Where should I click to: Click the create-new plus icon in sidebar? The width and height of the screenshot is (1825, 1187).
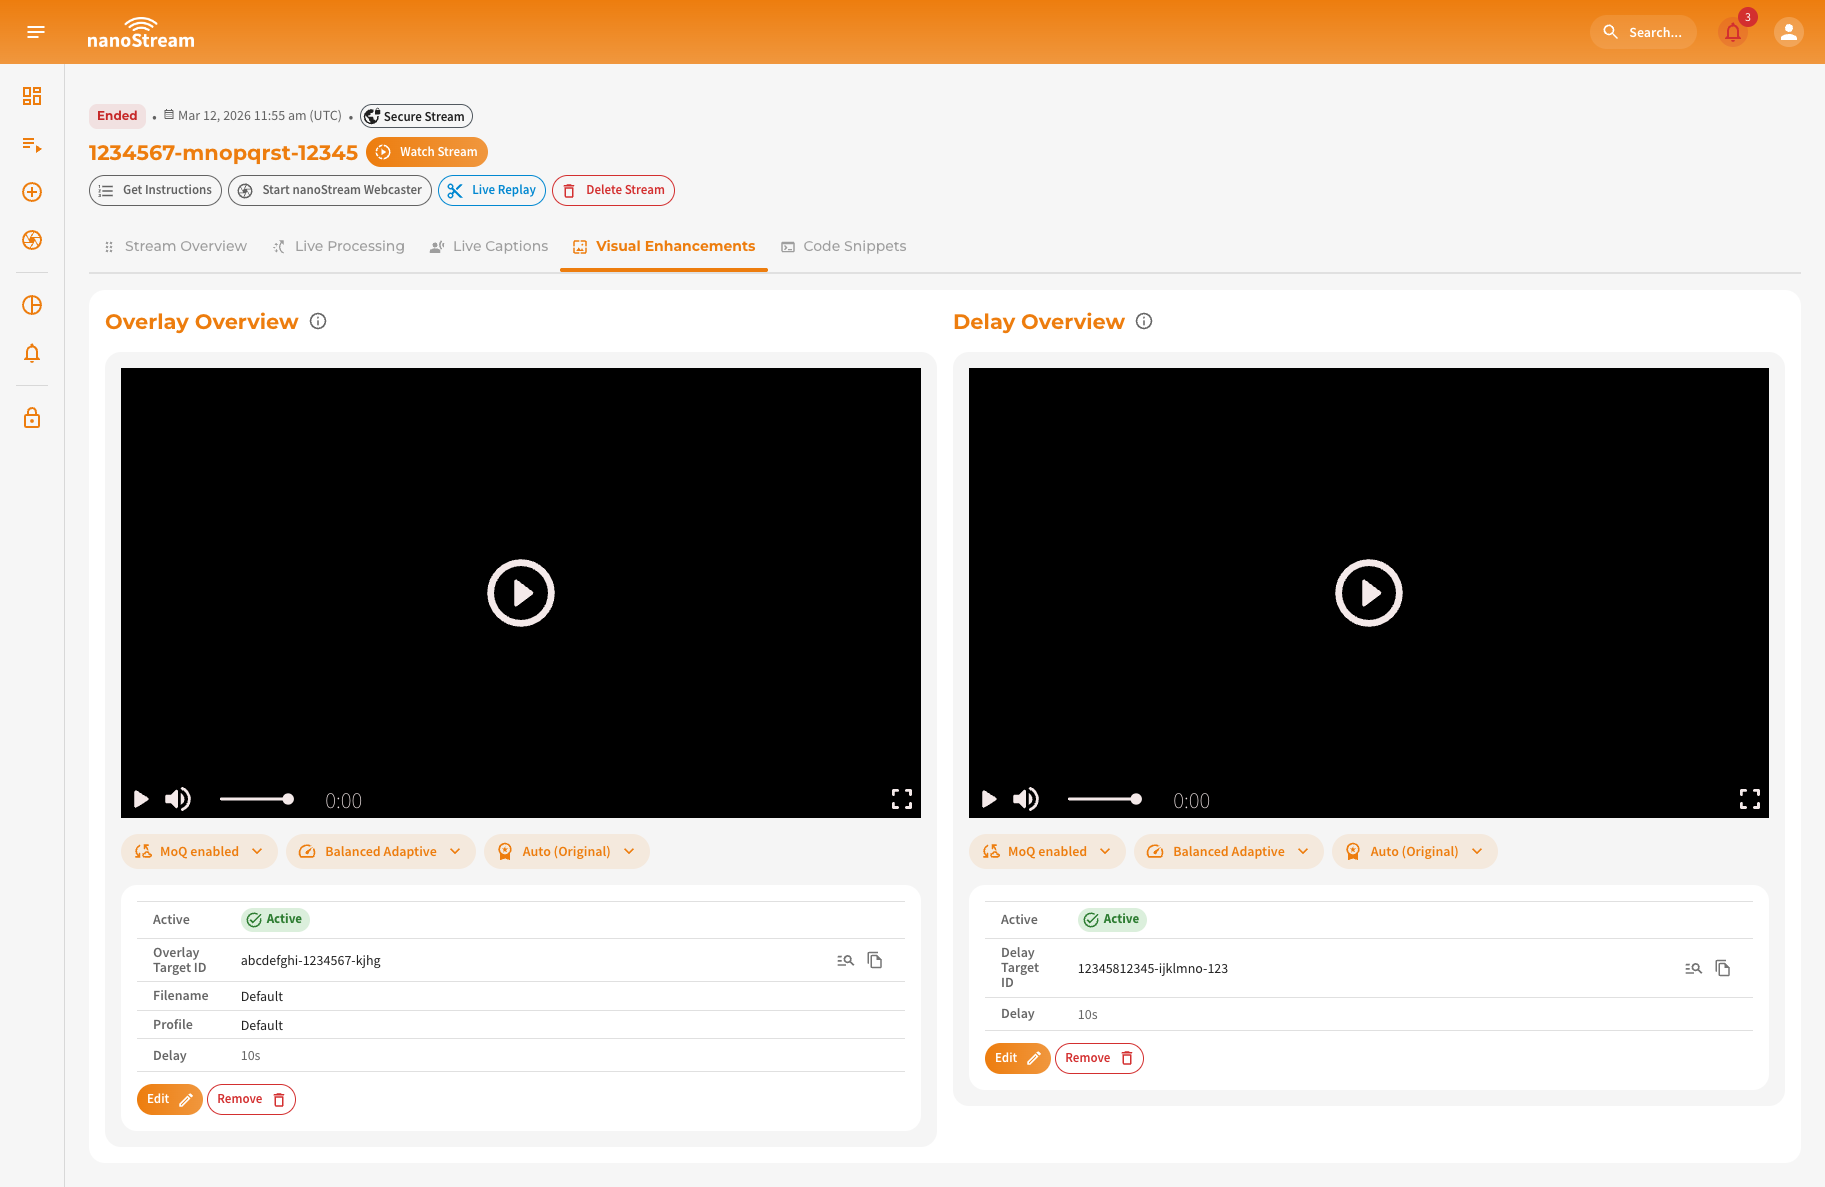pyautogui.click(x=31, y=192)
